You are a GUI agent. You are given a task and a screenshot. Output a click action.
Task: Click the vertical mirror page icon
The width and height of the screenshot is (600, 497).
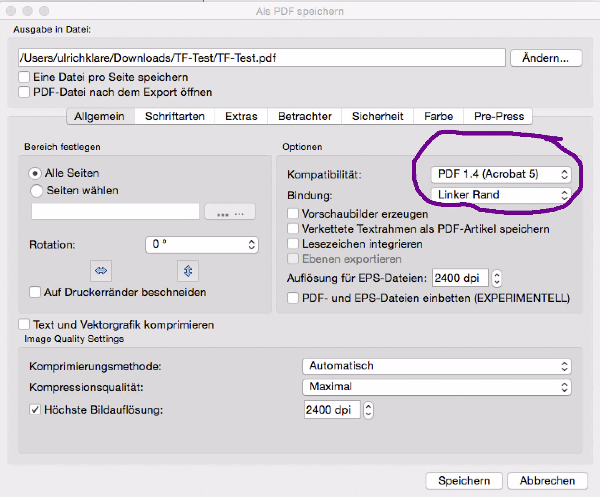click(x=184, y=270)
